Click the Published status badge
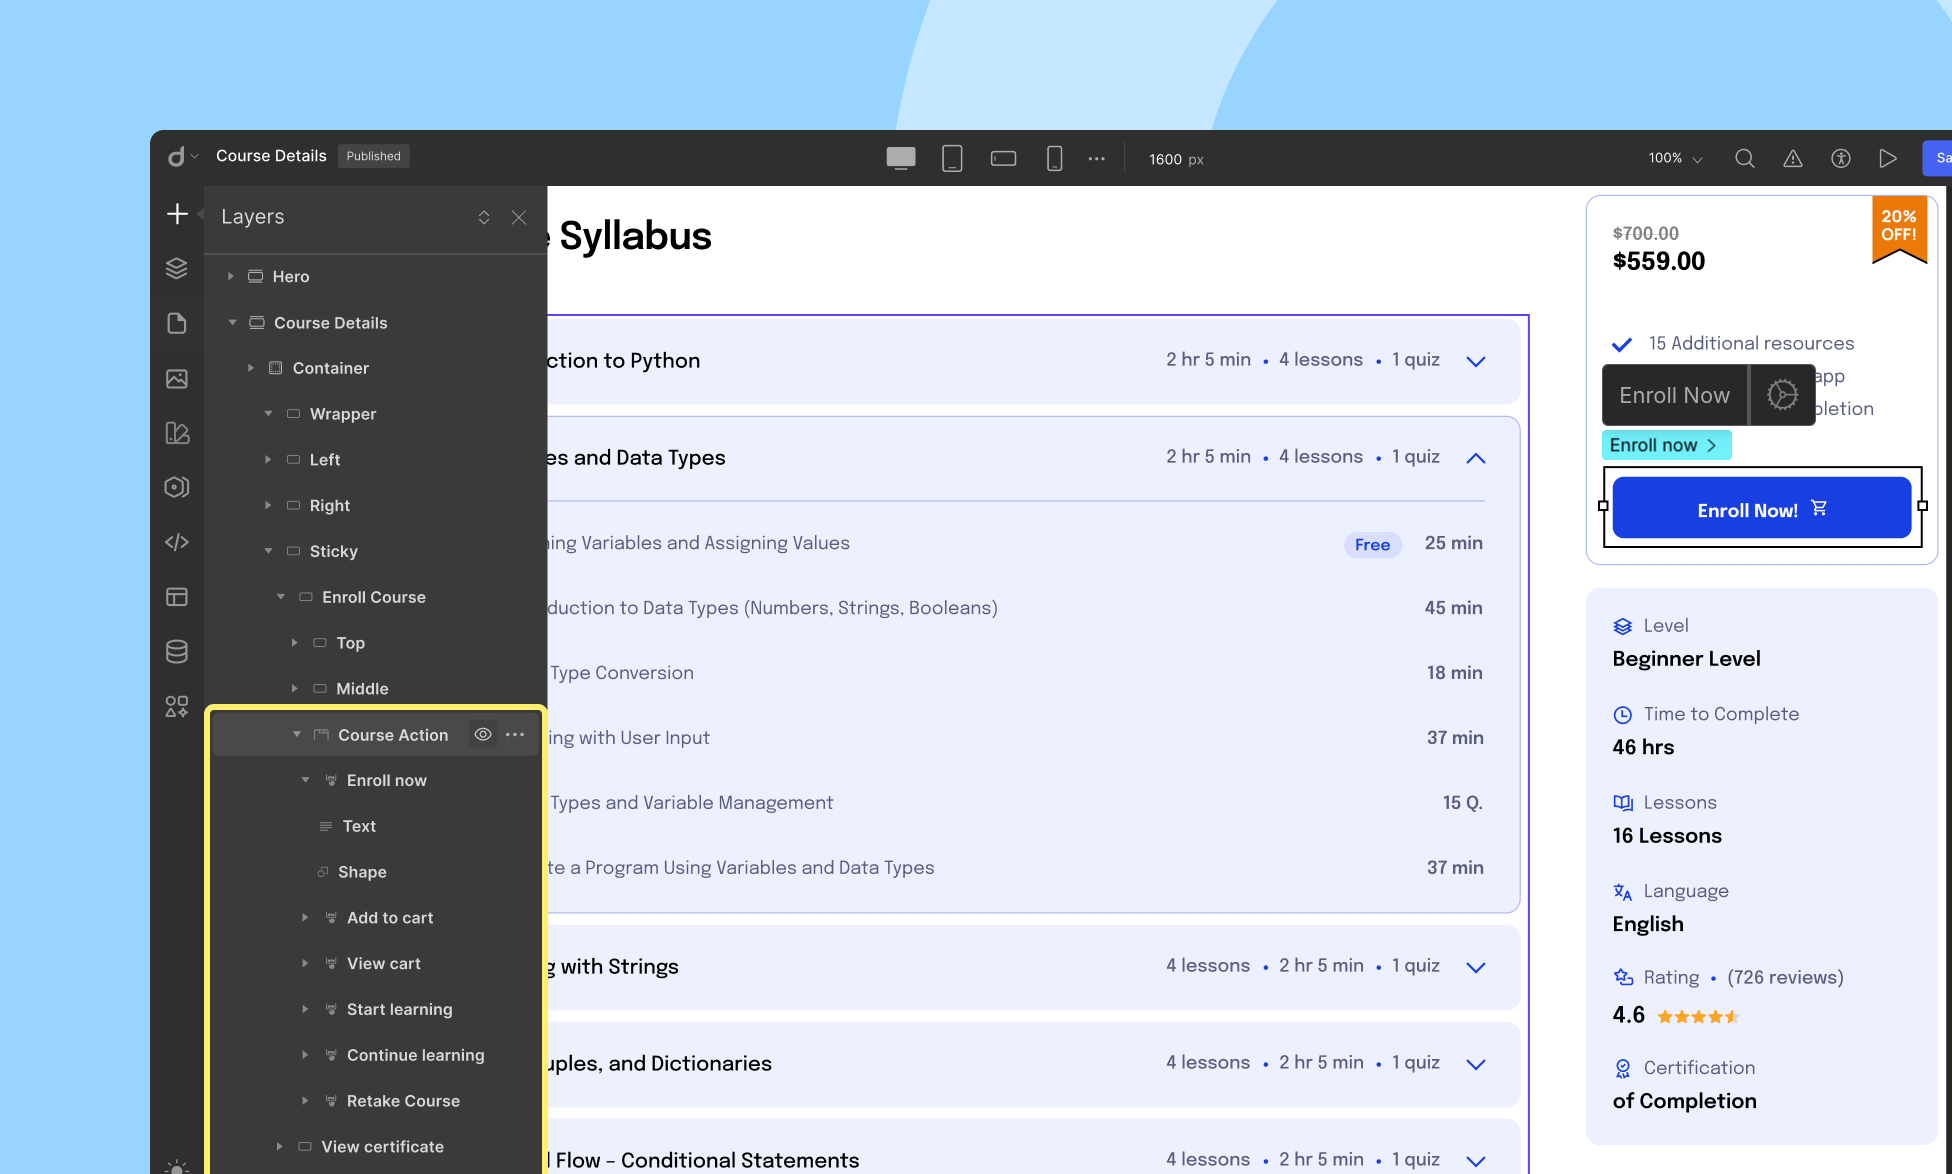 373,156
